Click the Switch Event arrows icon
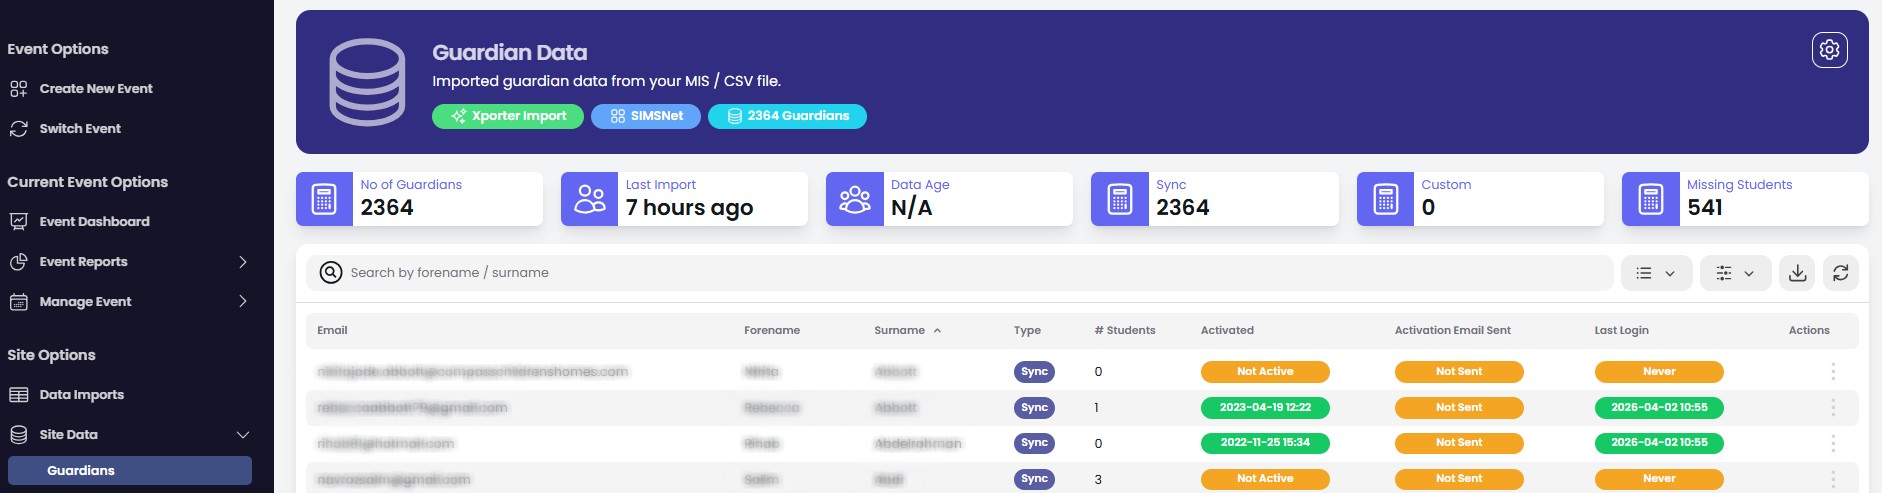1882x493 pixels. (19, 129)
